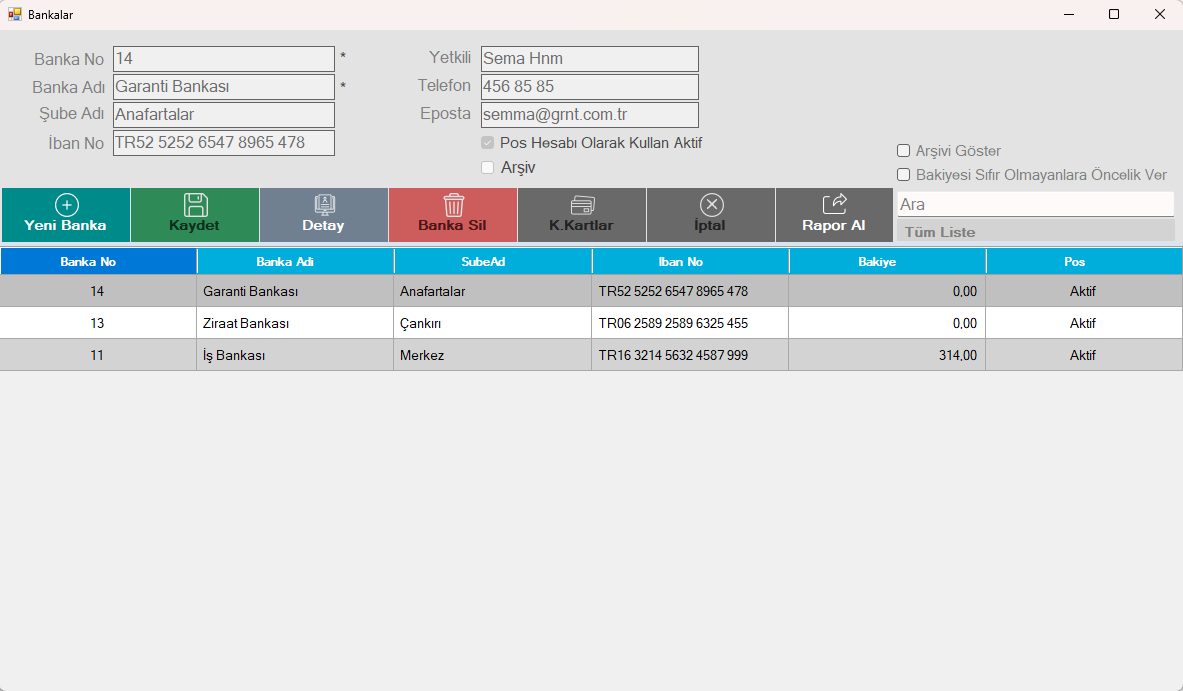Enable the Arşivi Göster checkbox

tap(904, 151)
